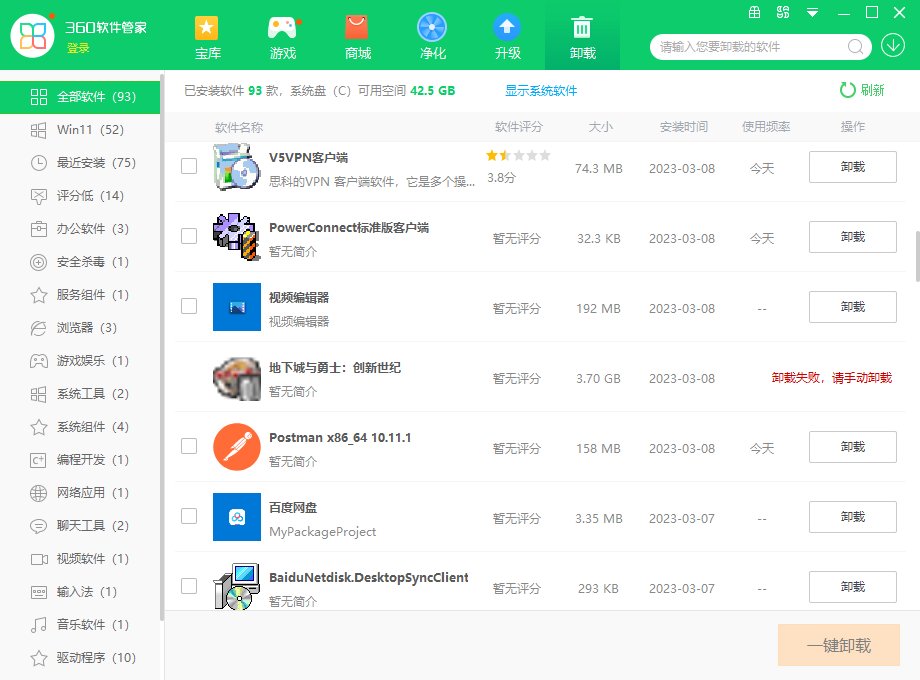Open 办公软件 (3) office category
Image resolution: width=920 pixels, height=680 pixels.
click(80, 229)
